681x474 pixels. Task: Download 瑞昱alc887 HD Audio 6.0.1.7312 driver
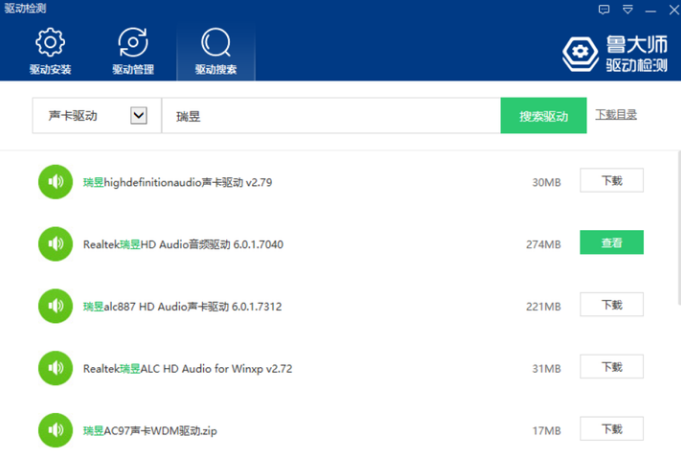coord(612,305)
